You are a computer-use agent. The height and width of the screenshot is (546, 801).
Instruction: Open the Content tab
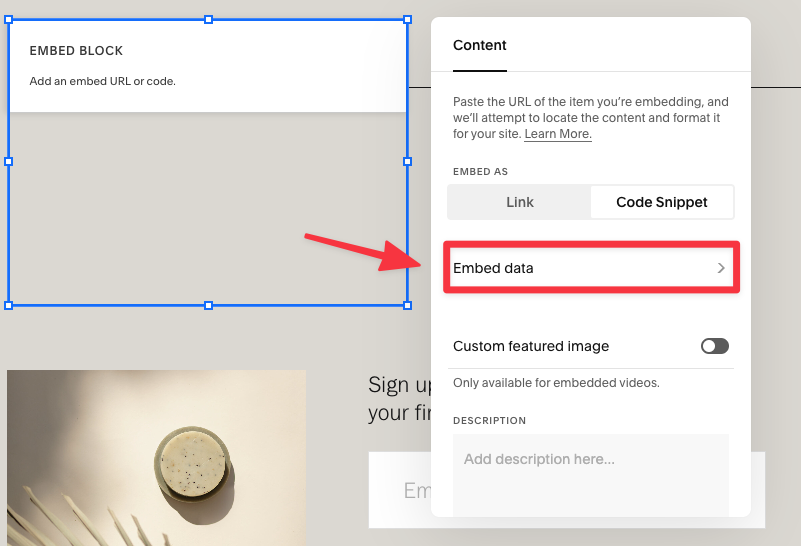tap(479, 45)
